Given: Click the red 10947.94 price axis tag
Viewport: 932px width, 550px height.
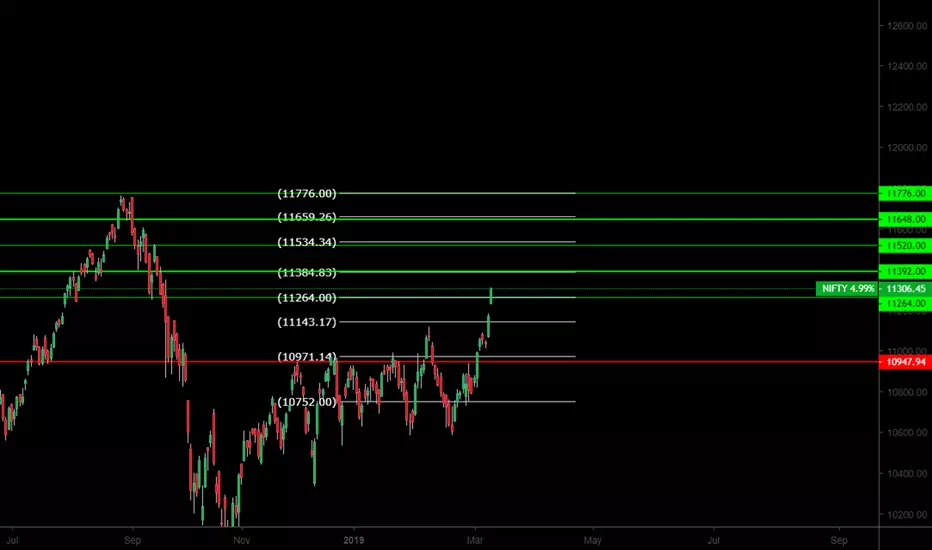Looking at the screenshot, I should tap(905, 362).
